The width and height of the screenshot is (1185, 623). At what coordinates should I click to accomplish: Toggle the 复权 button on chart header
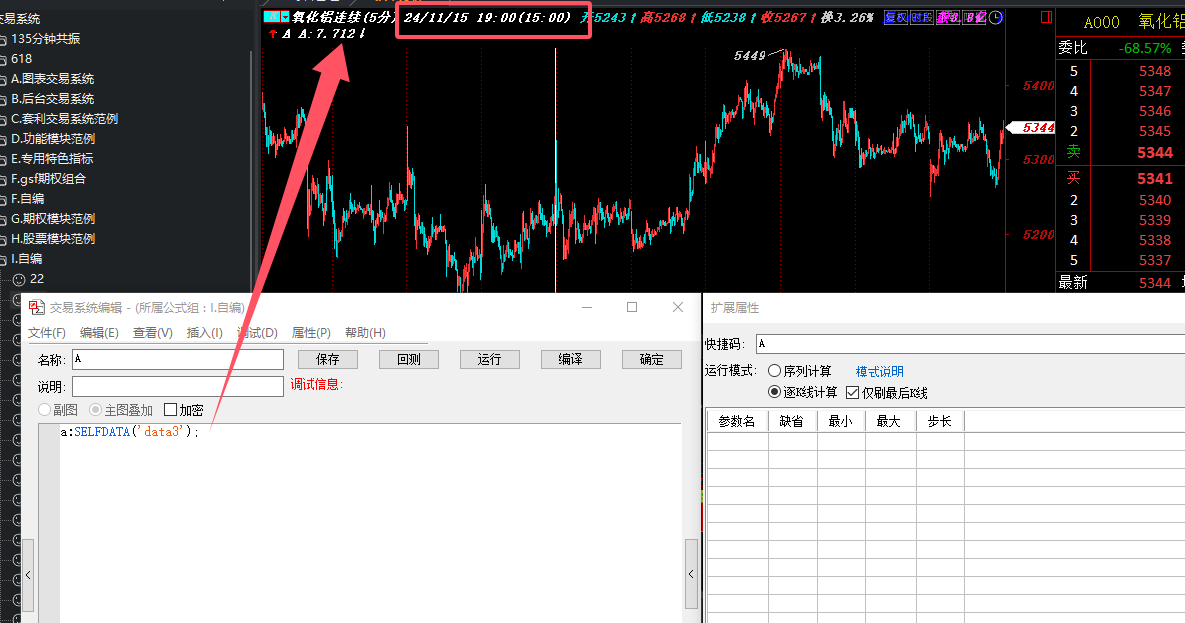pos(896,17)
